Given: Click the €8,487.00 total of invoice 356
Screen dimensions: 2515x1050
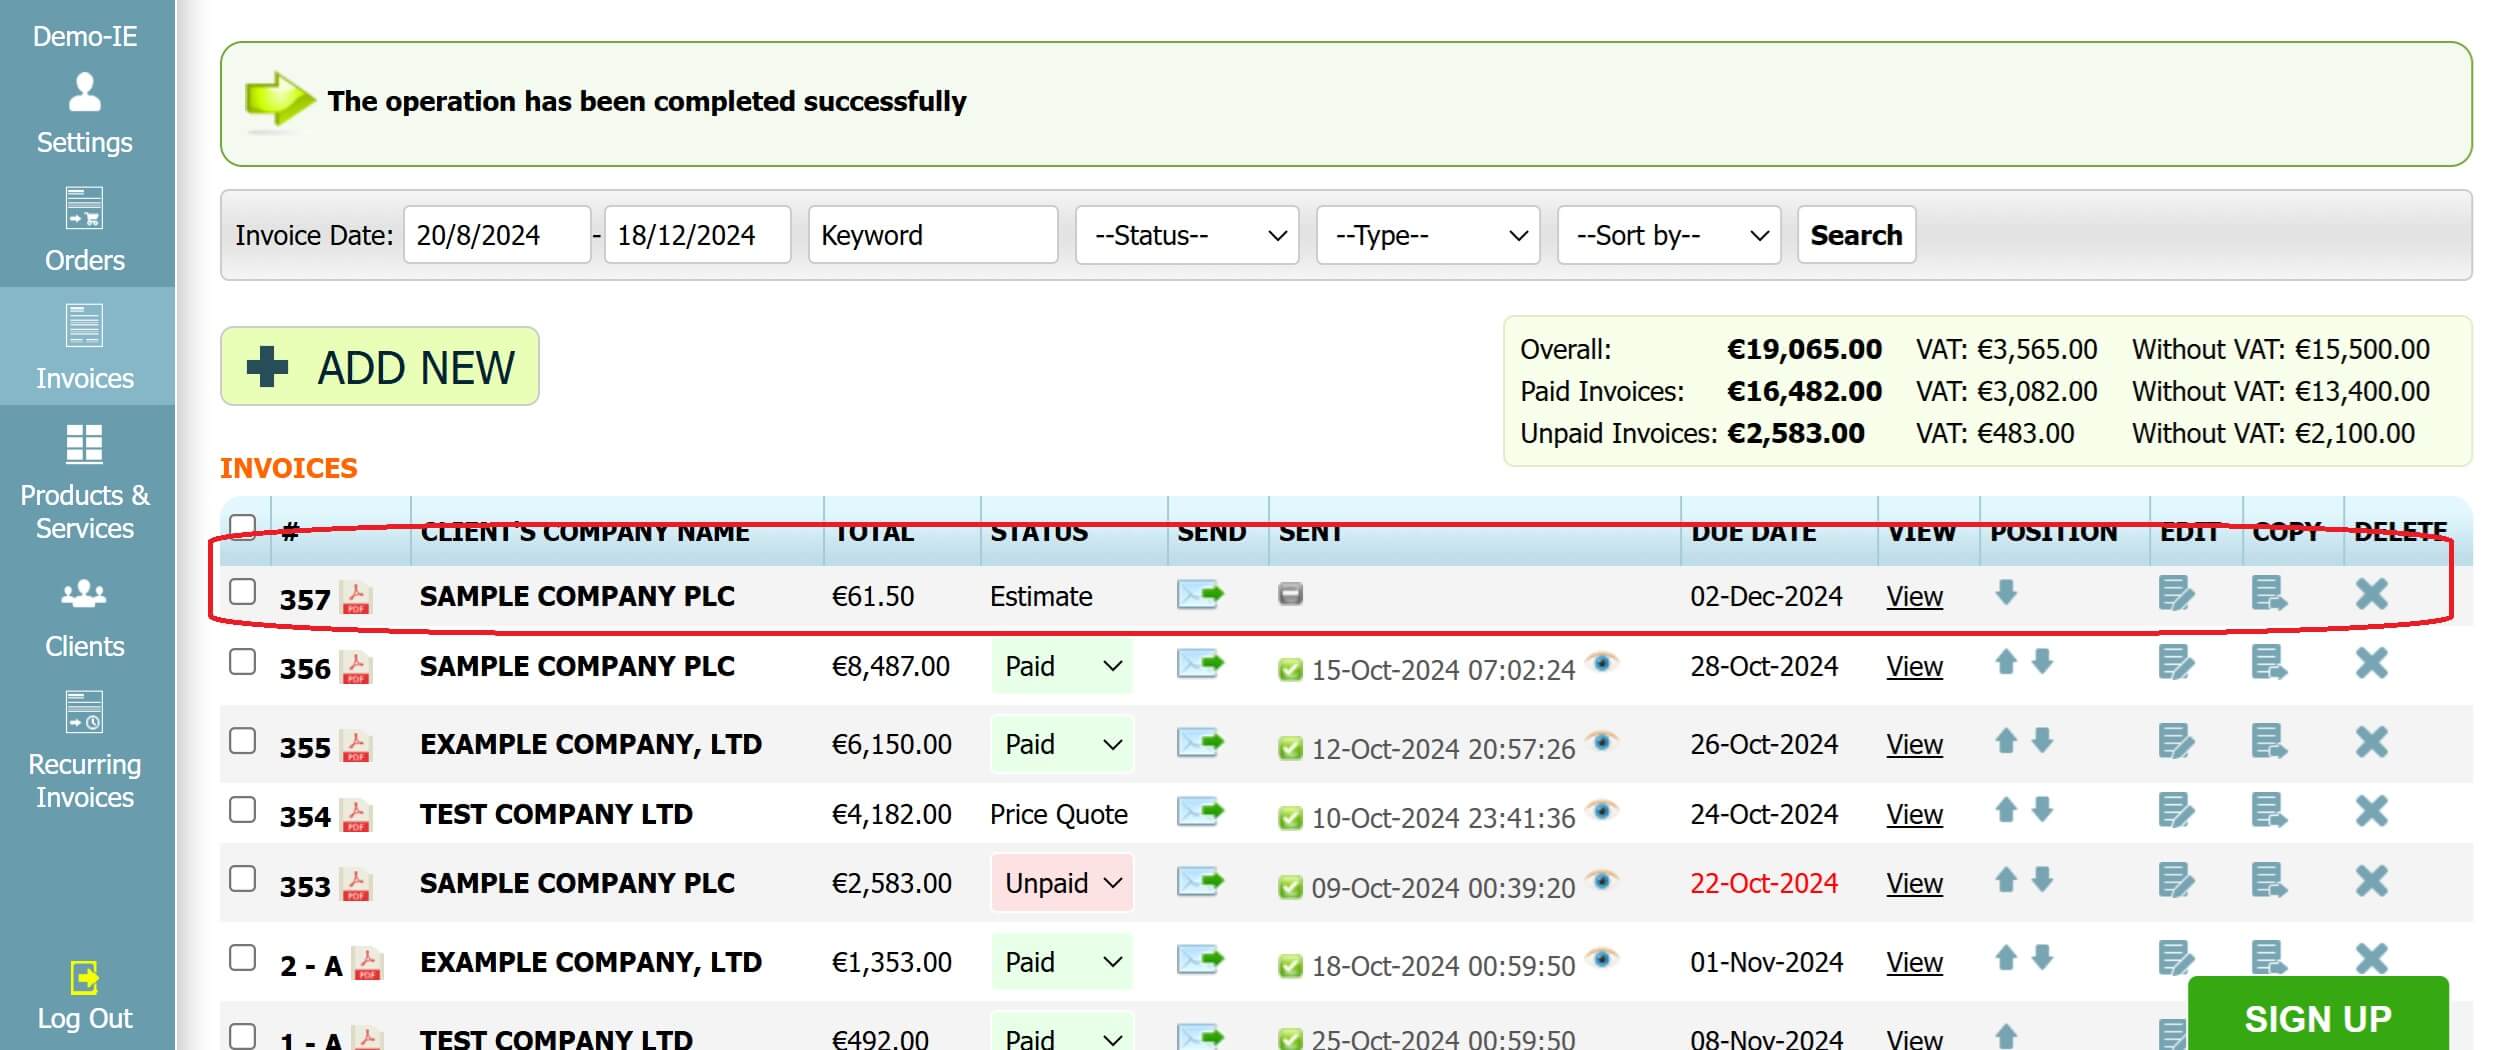Looking at the screenshot, I should click(891, 666).
